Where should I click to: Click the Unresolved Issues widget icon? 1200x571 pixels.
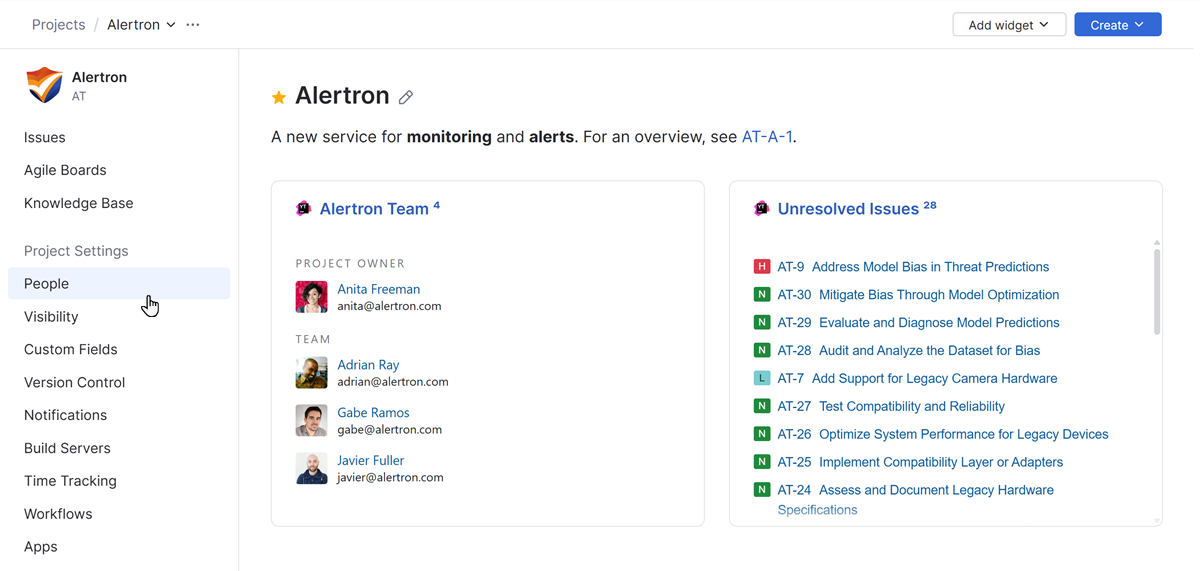coord(762,208)
